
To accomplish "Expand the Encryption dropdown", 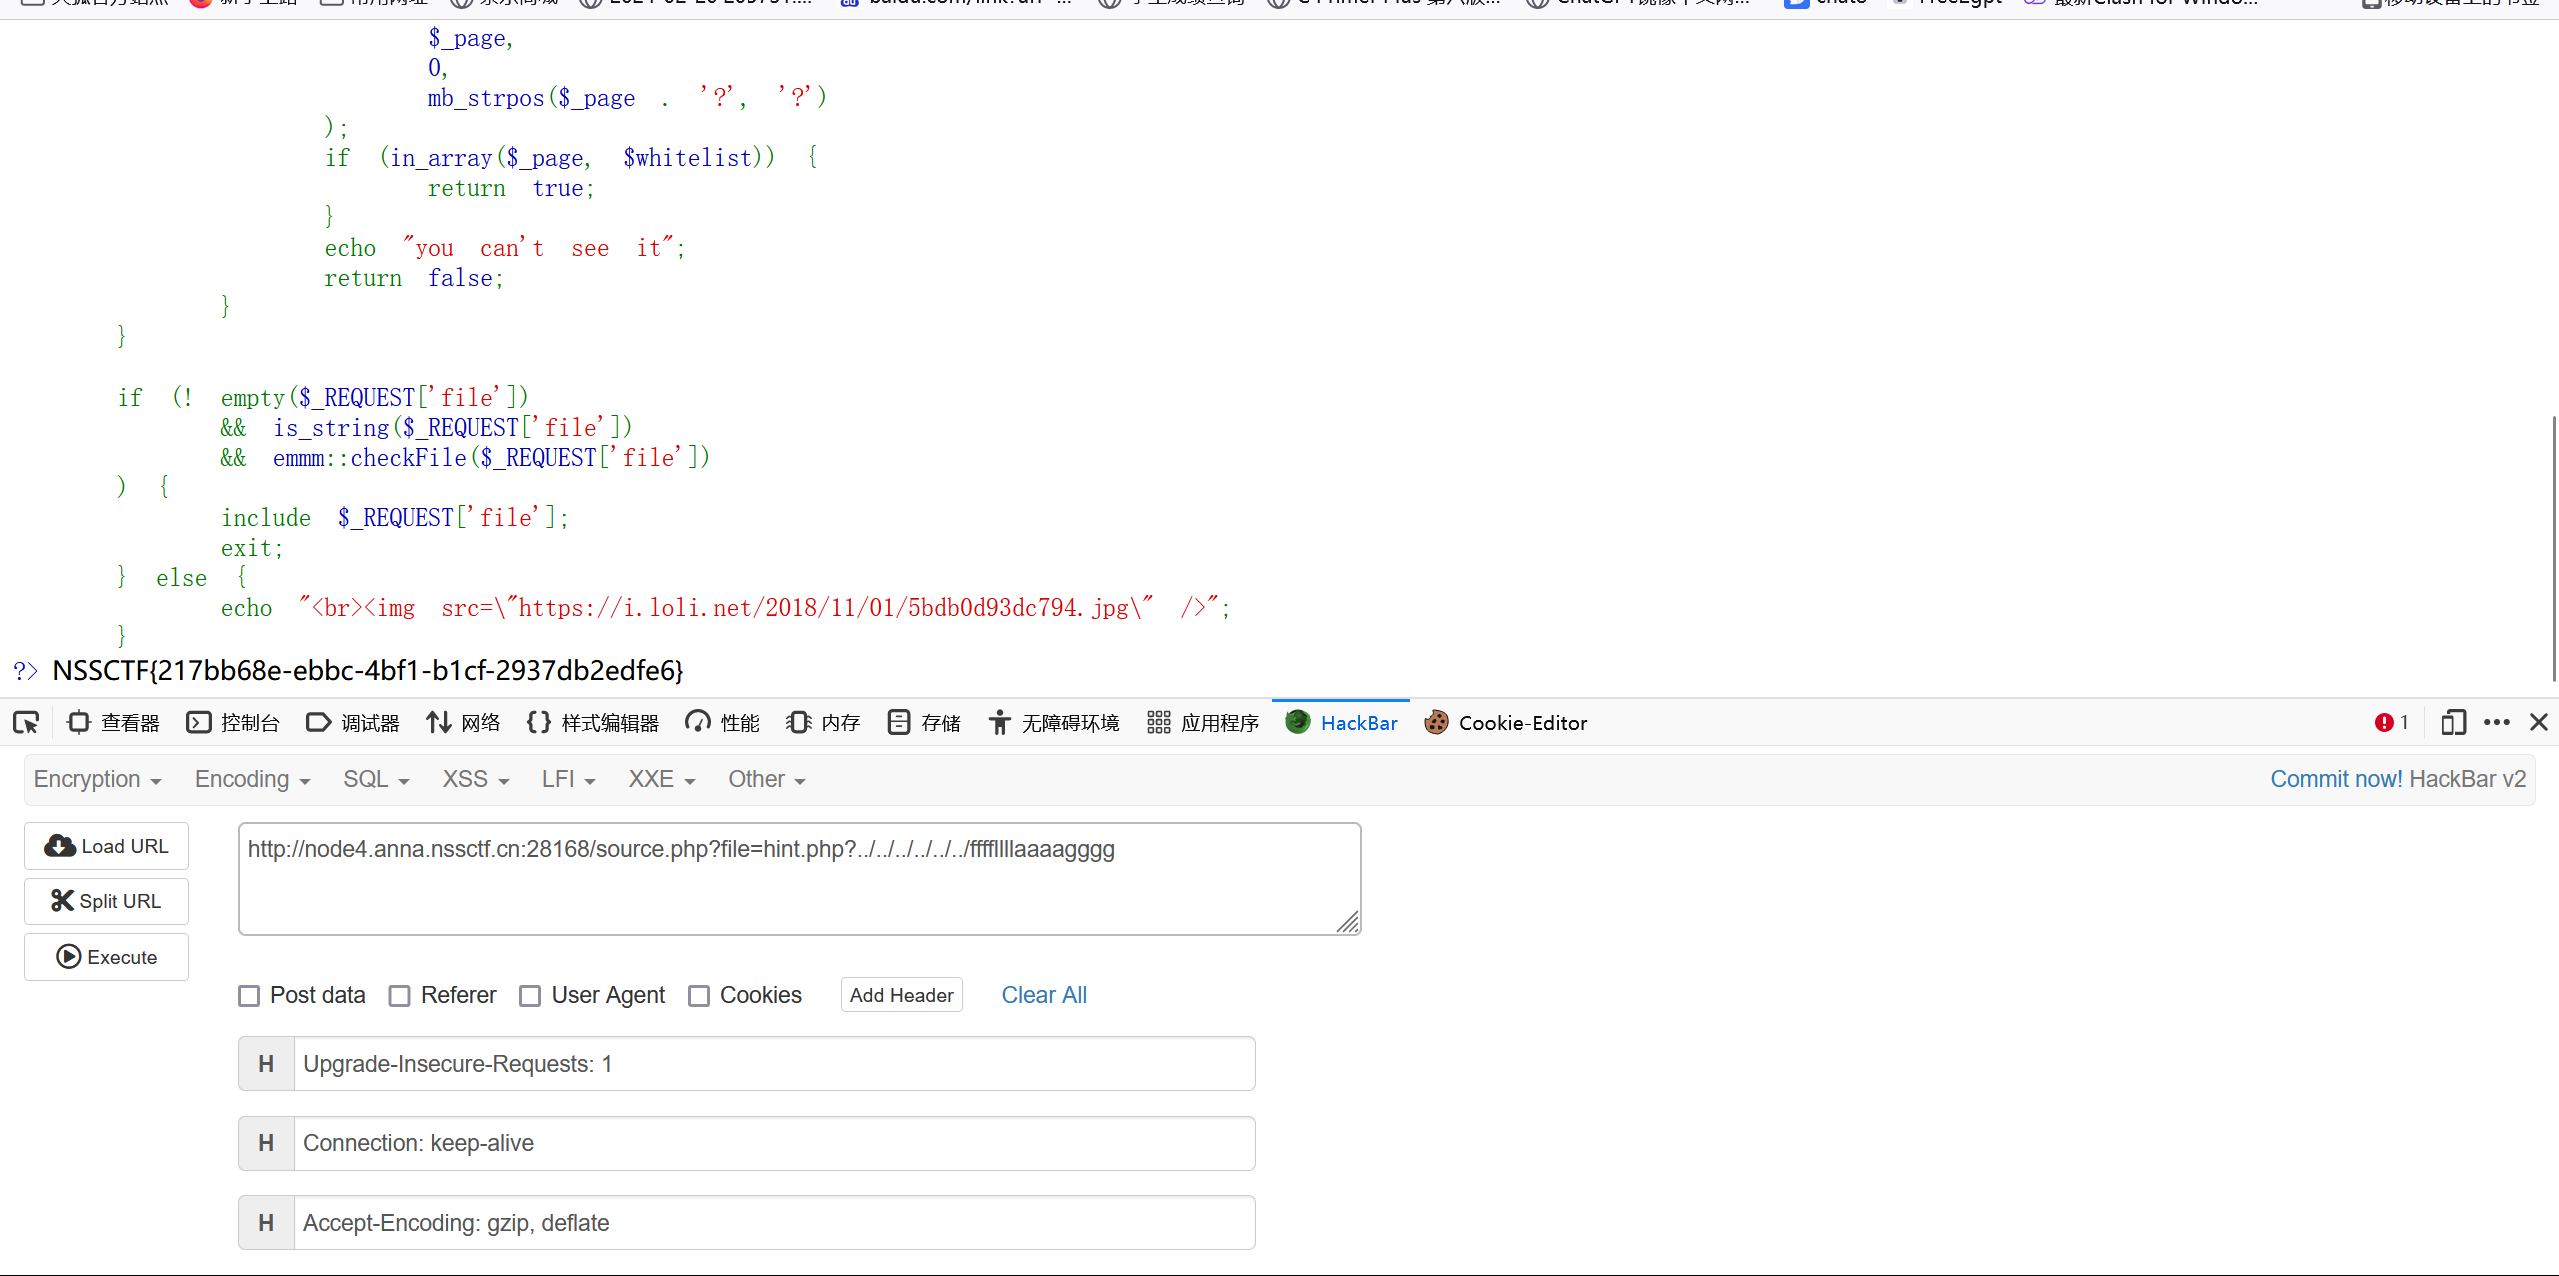I will pyautogui.click(x=97, y=780).
